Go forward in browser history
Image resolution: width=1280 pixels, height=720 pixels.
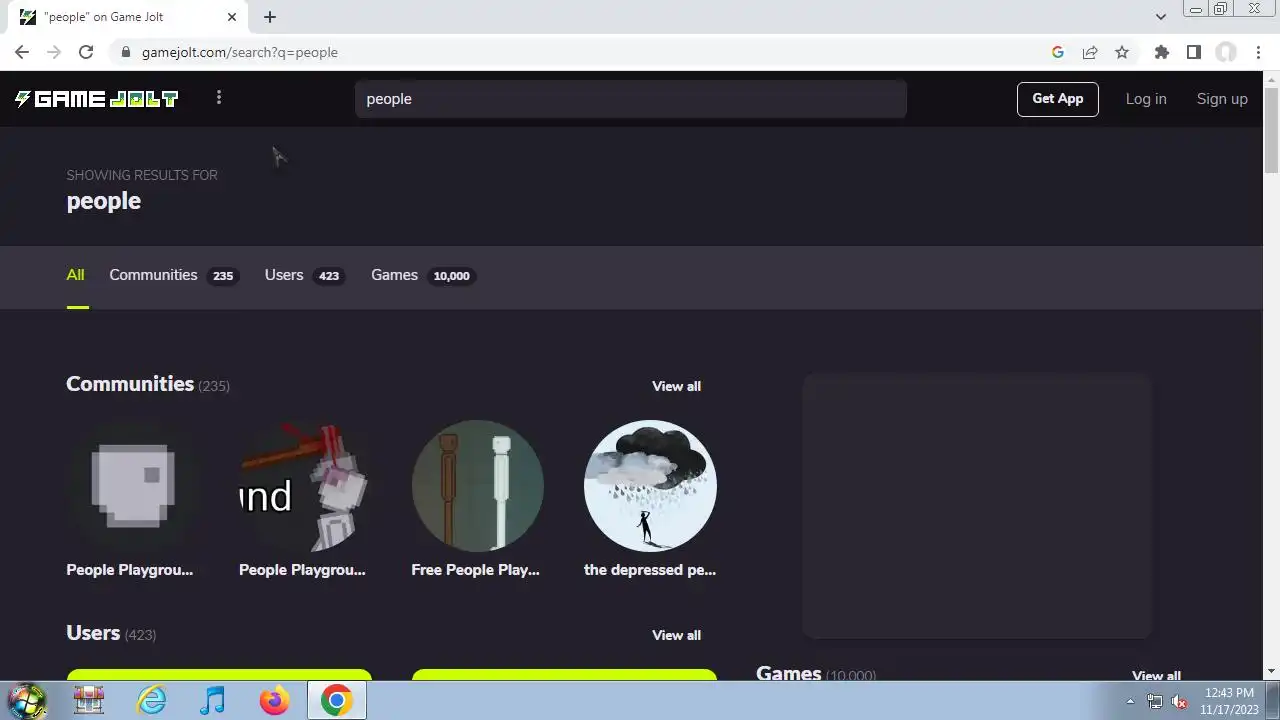(54, 52)
